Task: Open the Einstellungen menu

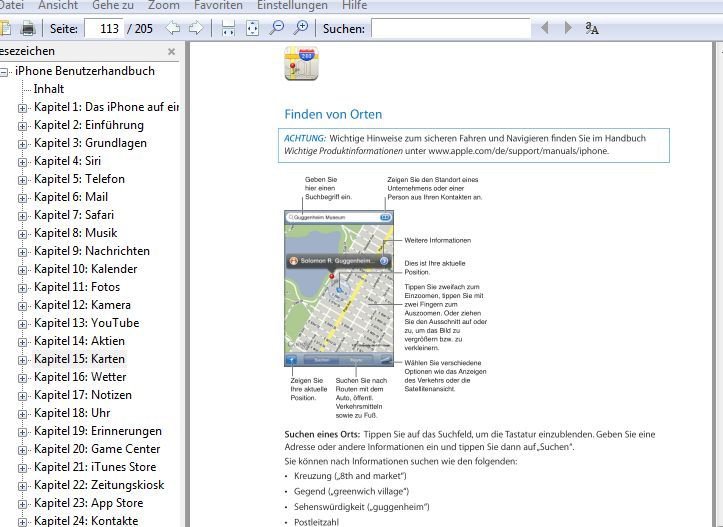Action: click(x=292, y=5)
